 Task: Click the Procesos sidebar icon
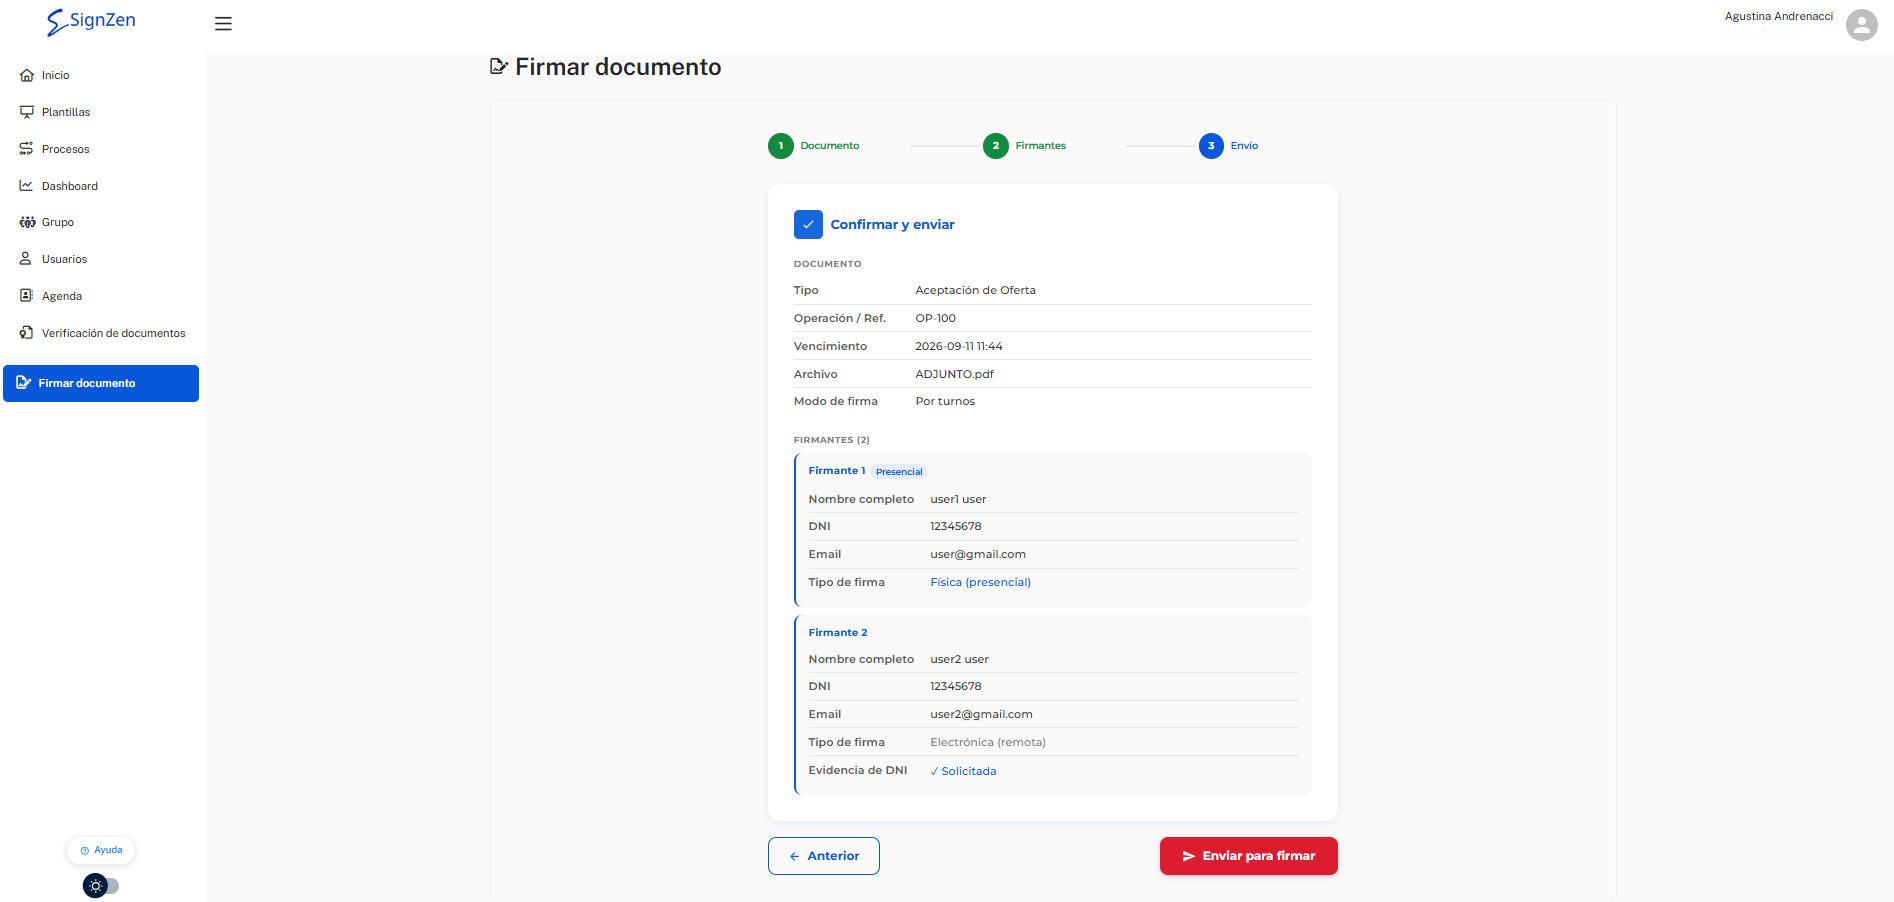click(x=27, y=149)
